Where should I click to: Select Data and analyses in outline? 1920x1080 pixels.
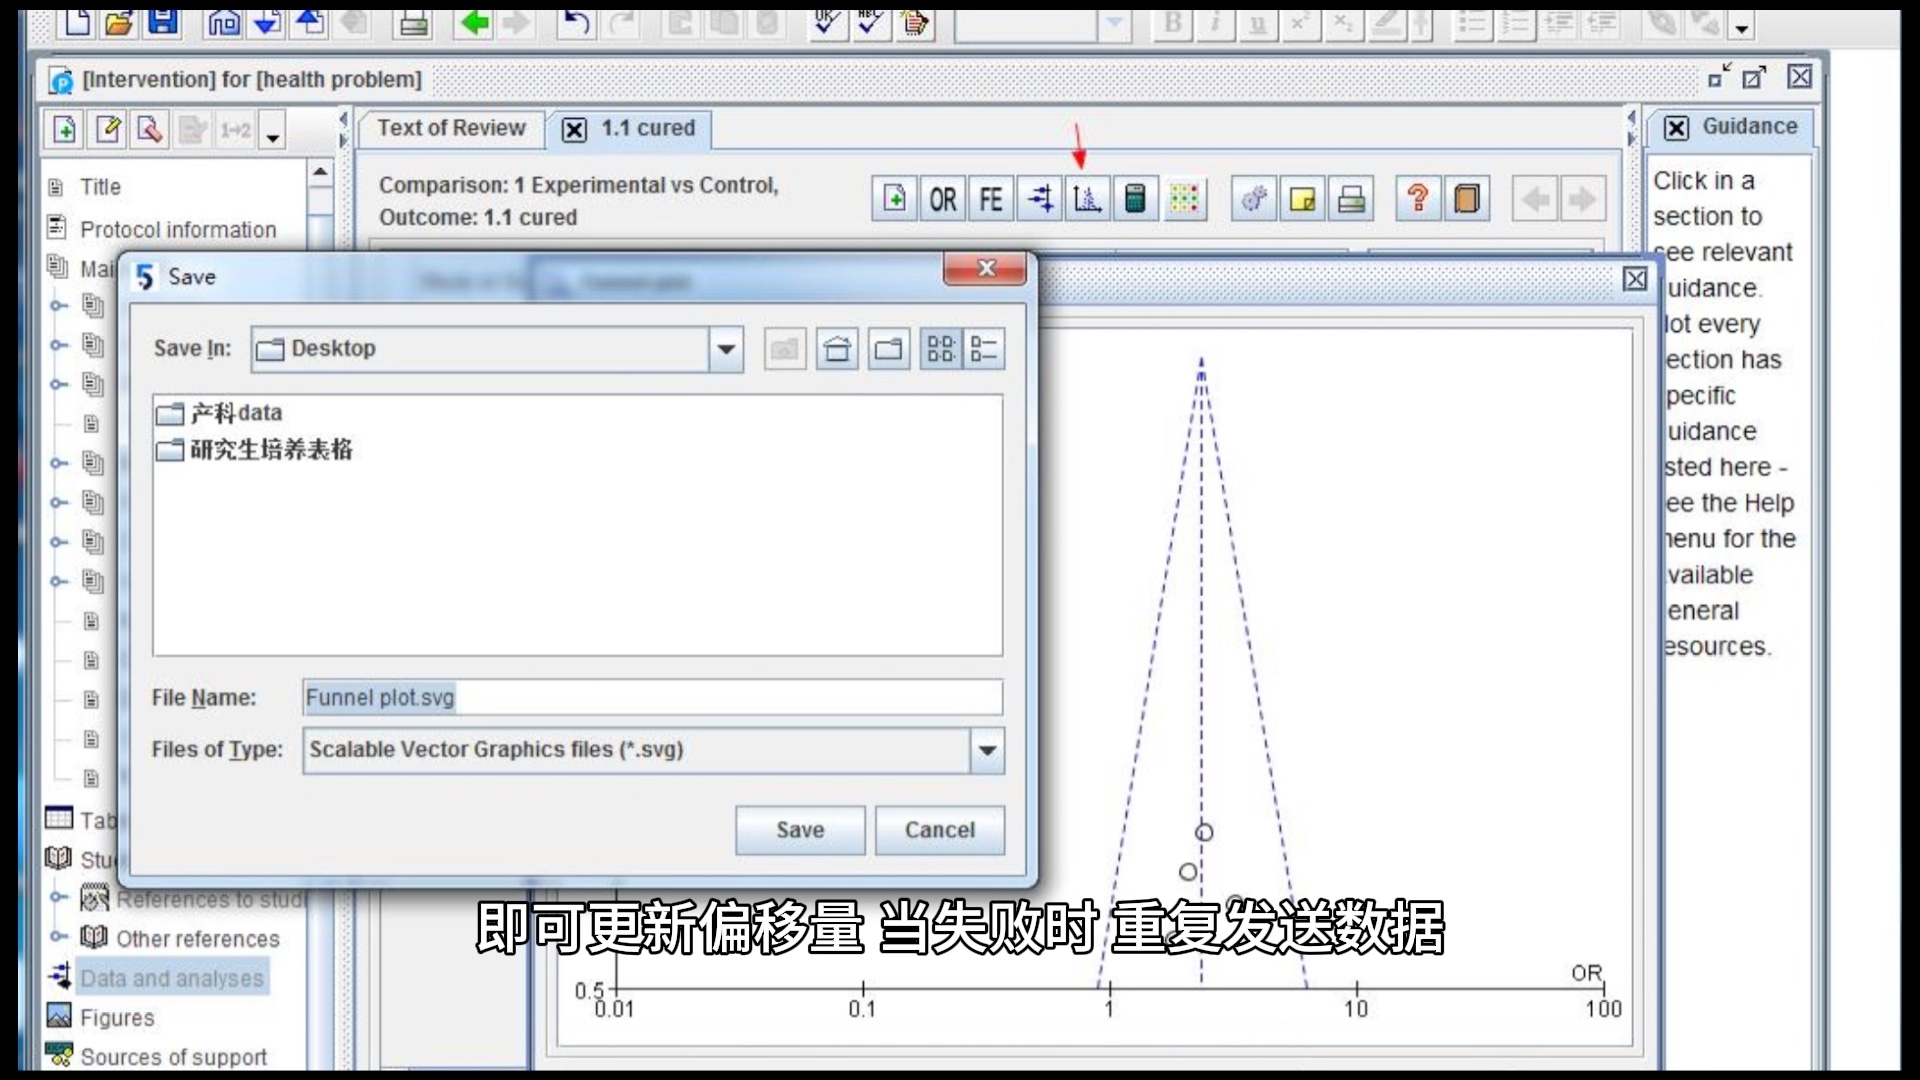[172, 978]
